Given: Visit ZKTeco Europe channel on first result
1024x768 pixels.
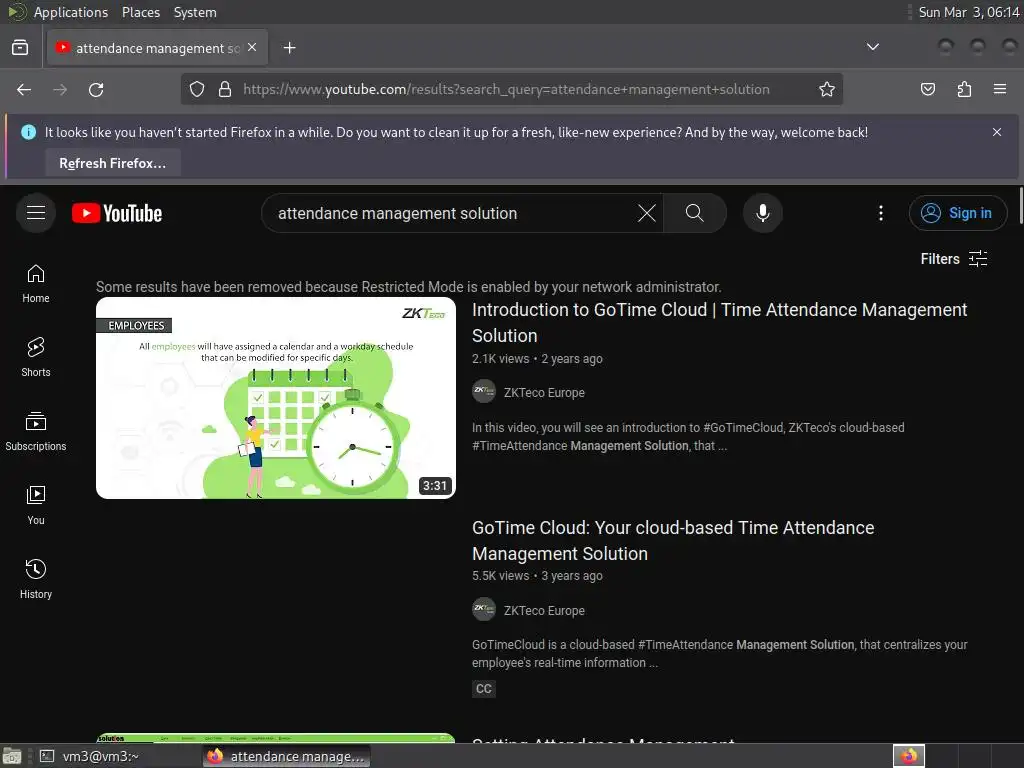Looking at the screenshot, I should click(x=544, y=392).
